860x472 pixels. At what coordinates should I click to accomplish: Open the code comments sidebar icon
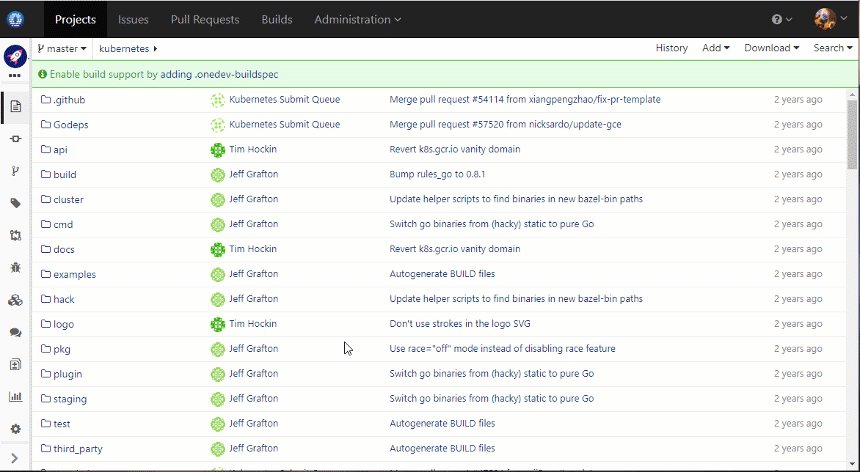15,332
